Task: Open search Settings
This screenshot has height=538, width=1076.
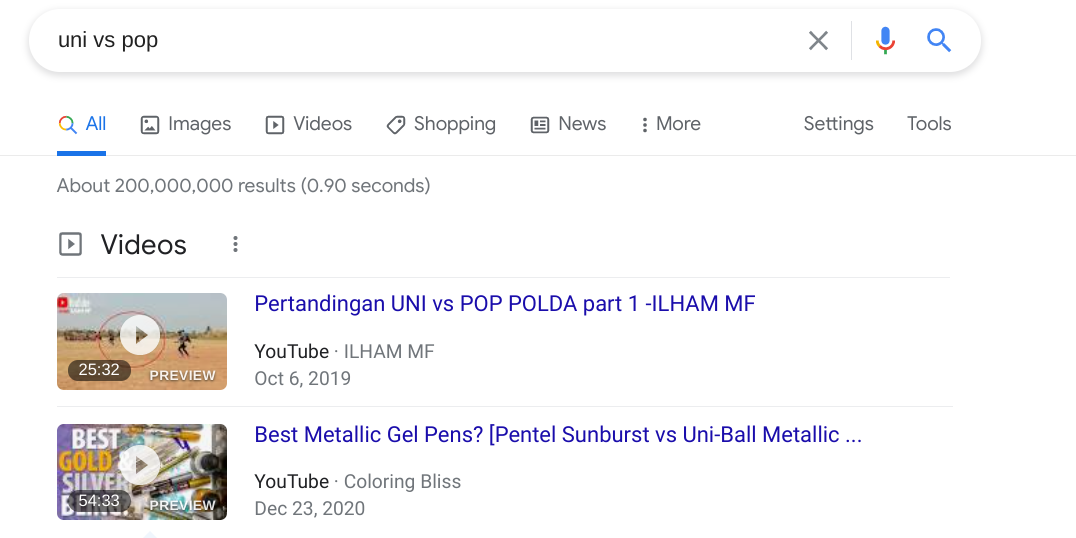Action: (839, 124)
